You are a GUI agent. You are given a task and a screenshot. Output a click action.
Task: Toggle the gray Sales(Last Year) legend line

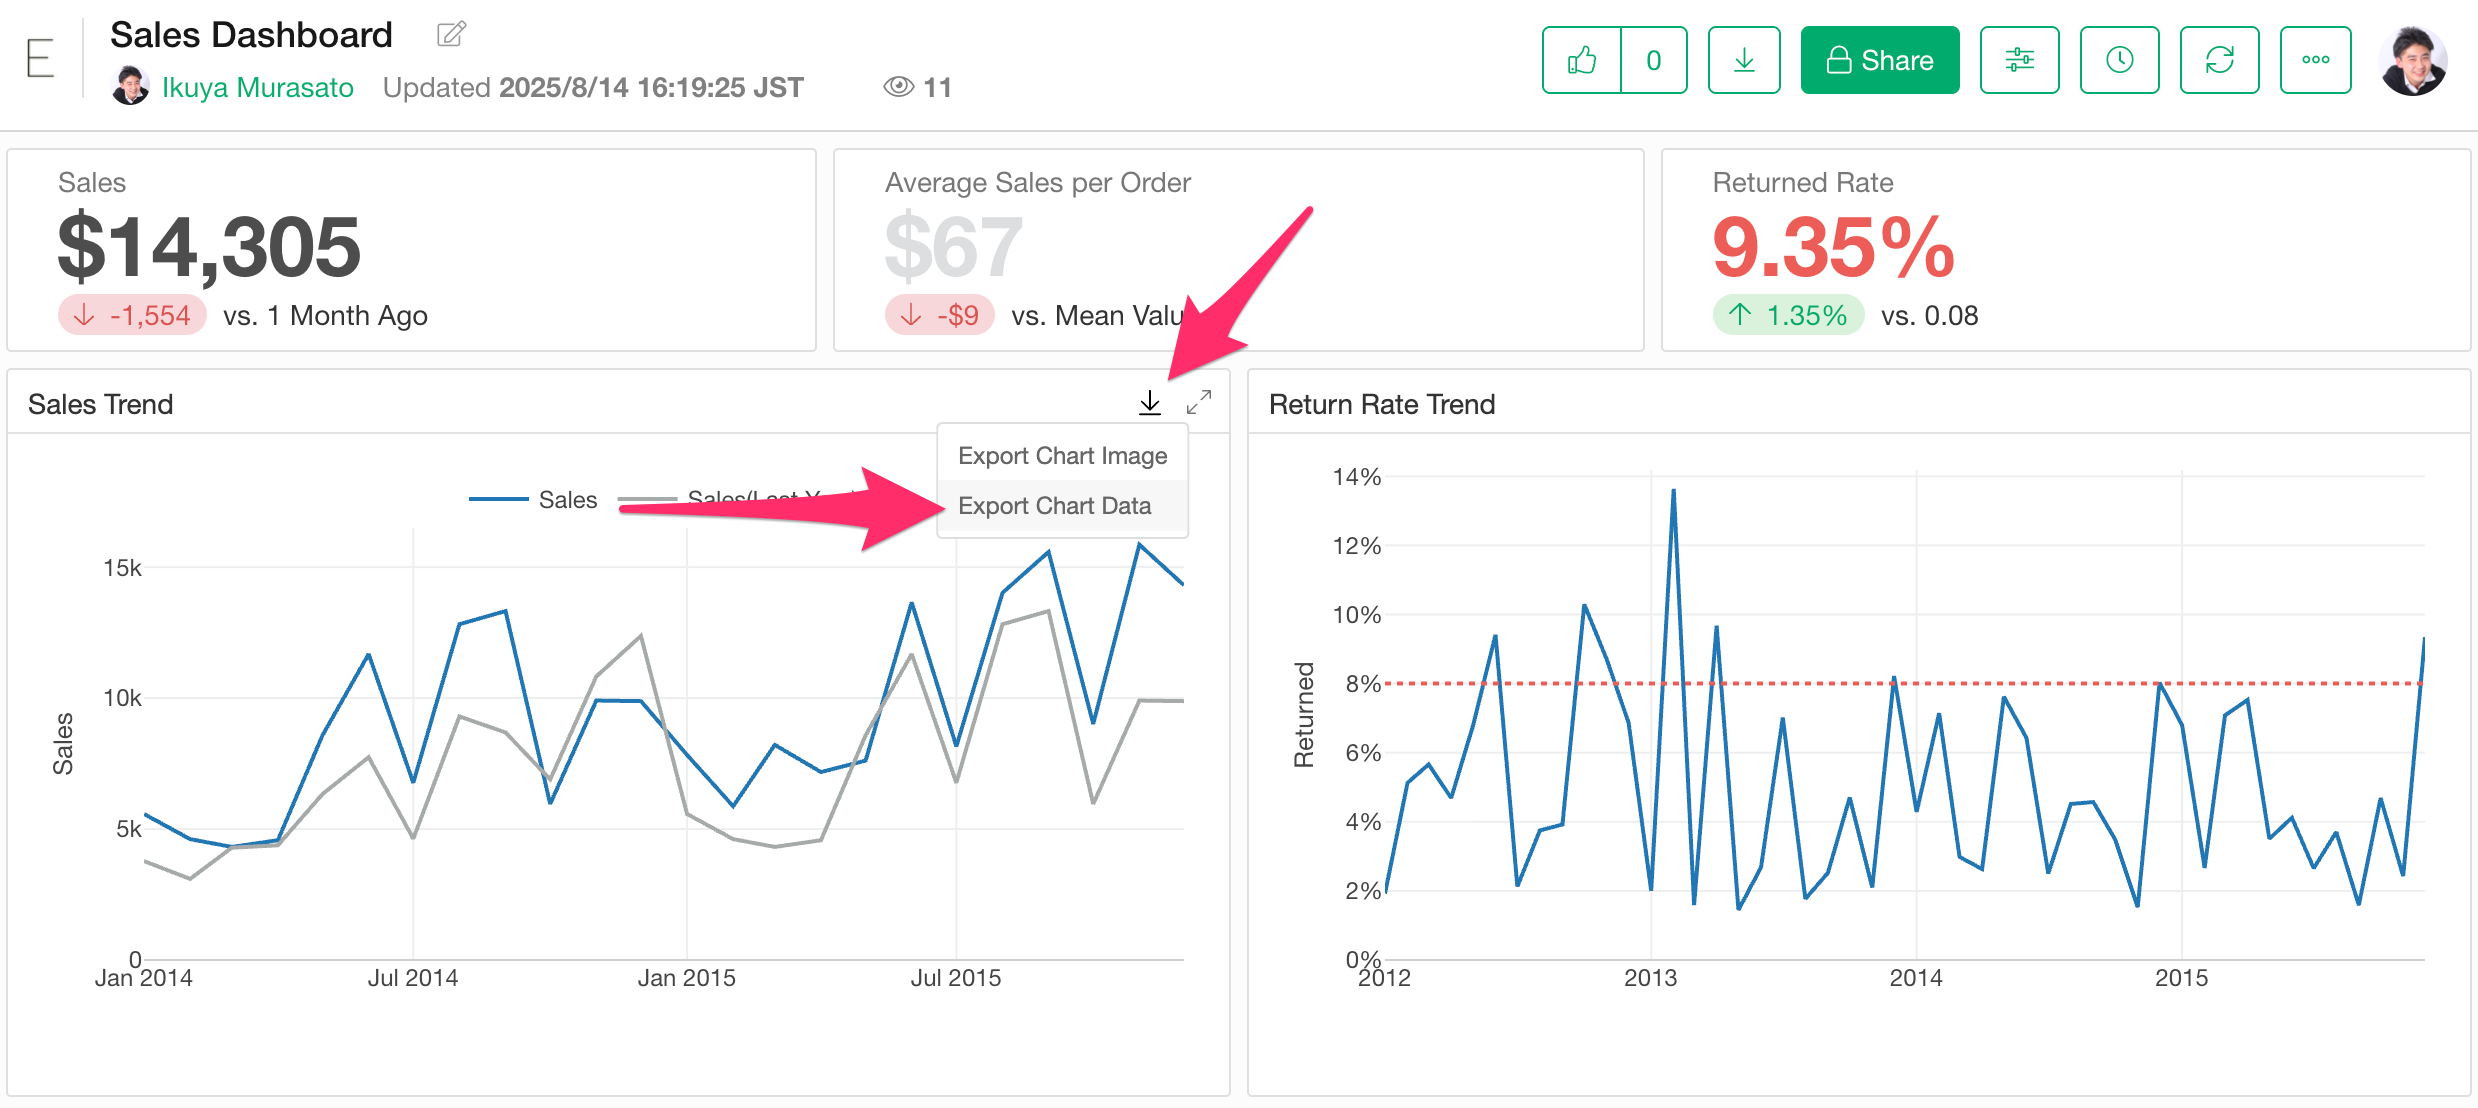(648, 499)
